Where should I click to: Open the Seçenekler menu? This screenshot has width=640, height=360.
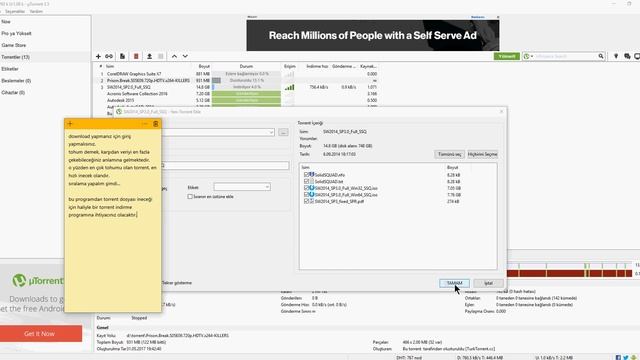click(15, 11)
